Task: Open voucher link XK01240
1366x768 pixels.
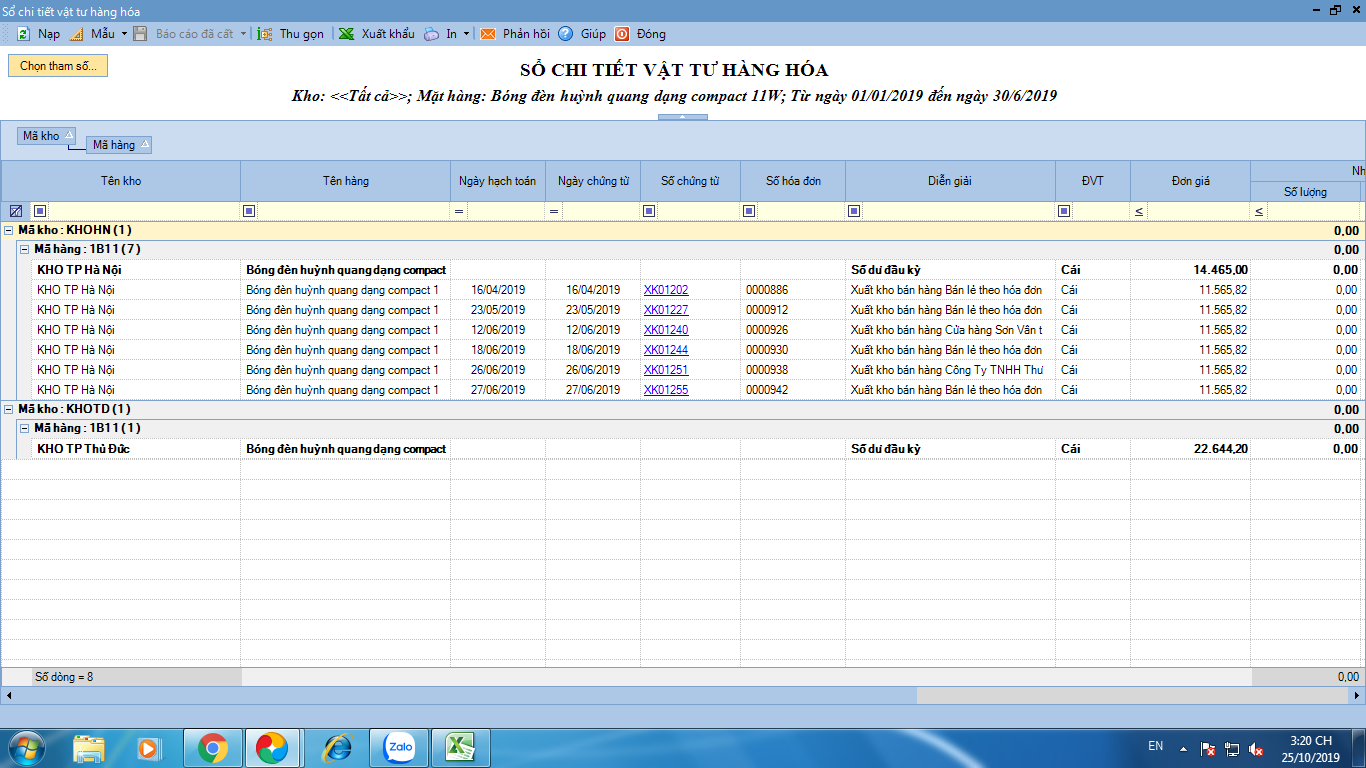Action: (666, 330)
